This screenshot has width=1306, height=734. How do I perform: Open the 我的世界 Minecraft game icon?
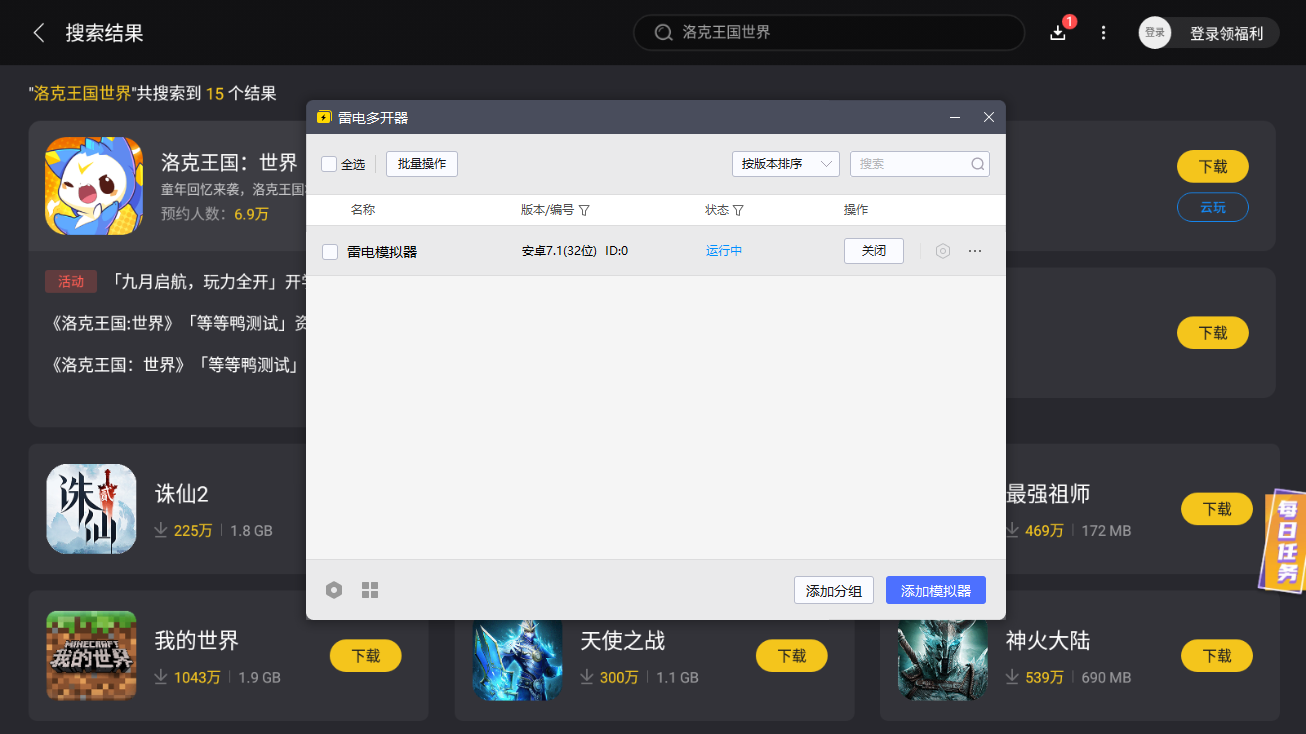(91, 656)
